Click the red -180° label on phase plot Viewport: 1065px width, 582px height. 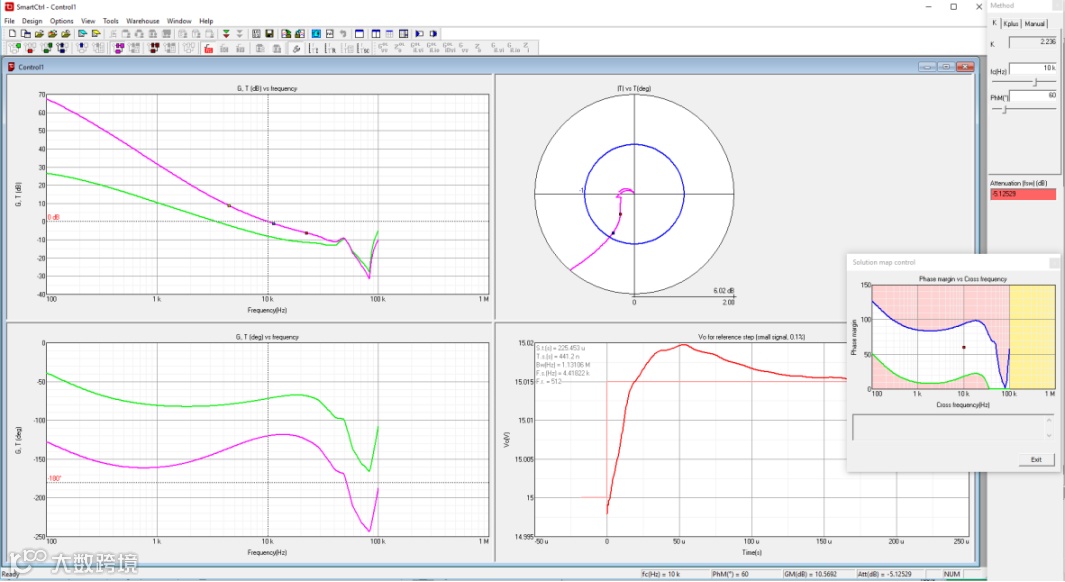click(54, 479)
